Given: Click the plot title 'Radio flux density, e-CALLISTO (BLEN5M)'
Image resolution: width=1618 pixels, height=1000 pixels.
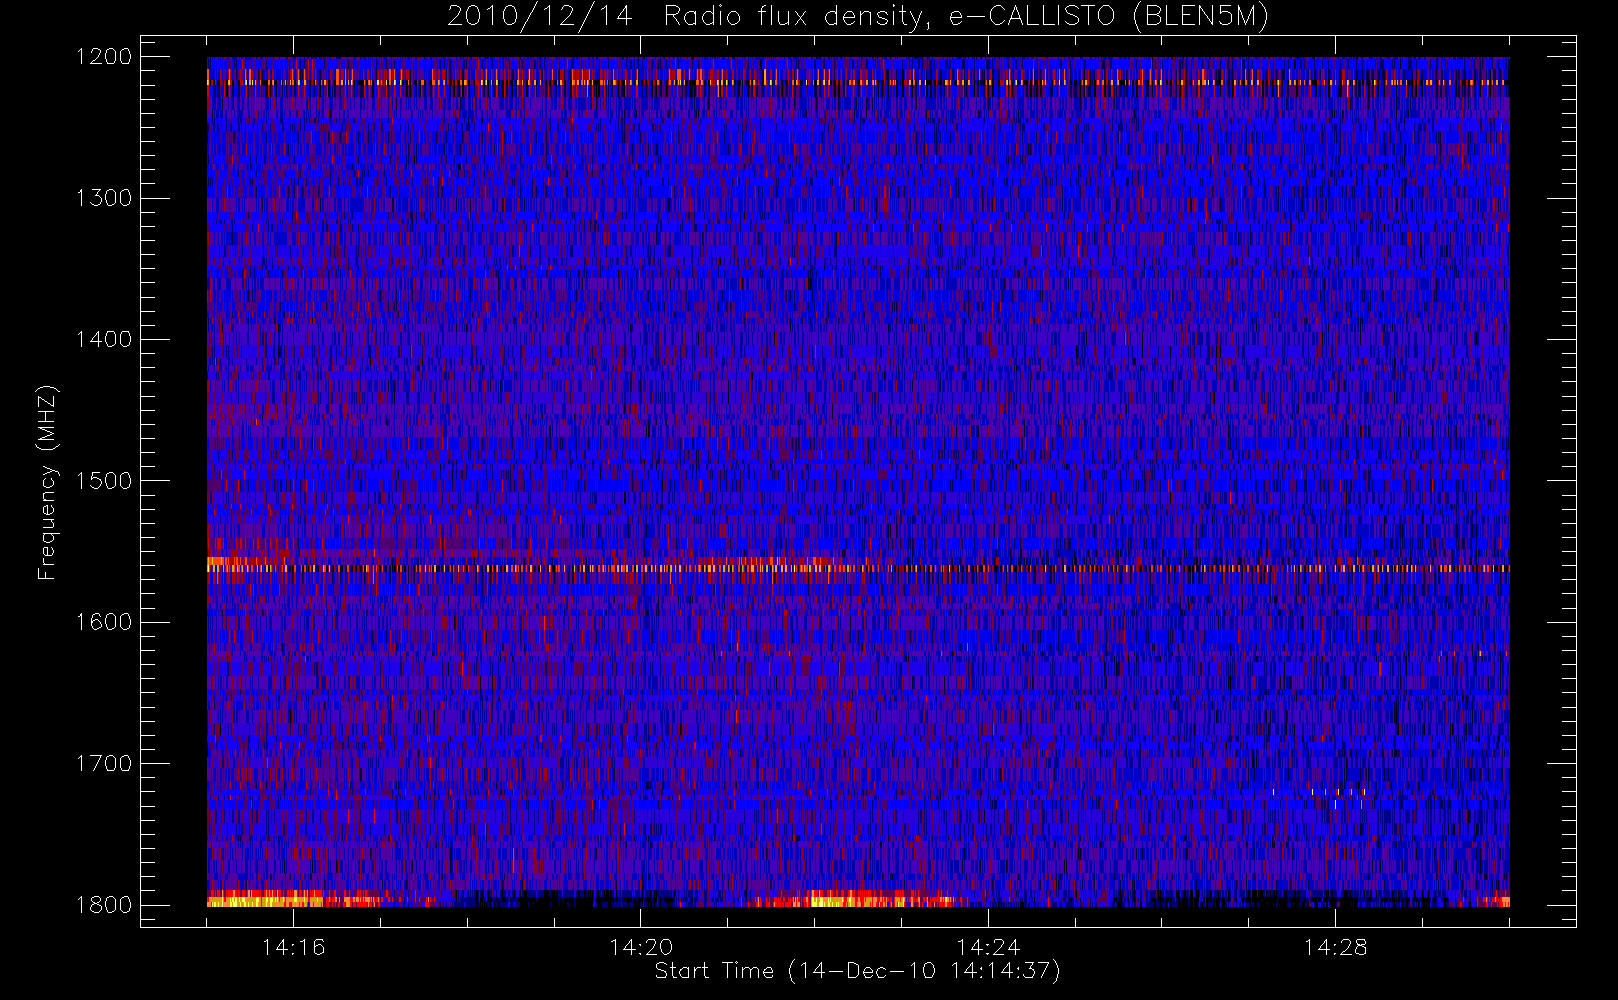Looking at the screenshot, I should point(966,17).
